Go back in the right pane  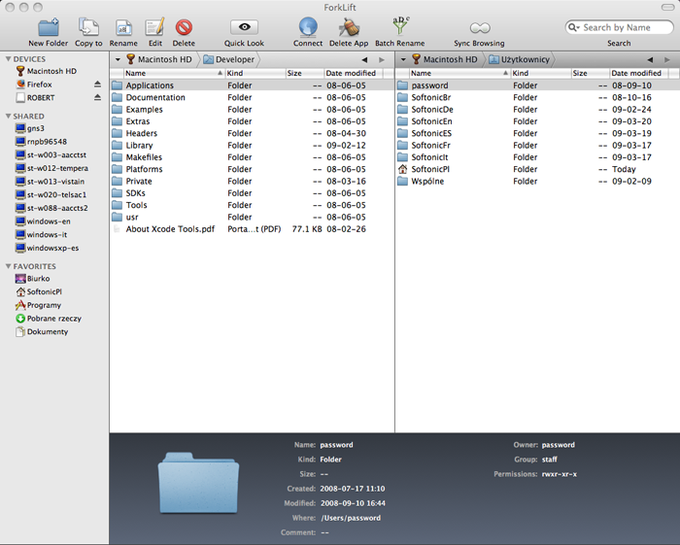[x=650, y=60]
